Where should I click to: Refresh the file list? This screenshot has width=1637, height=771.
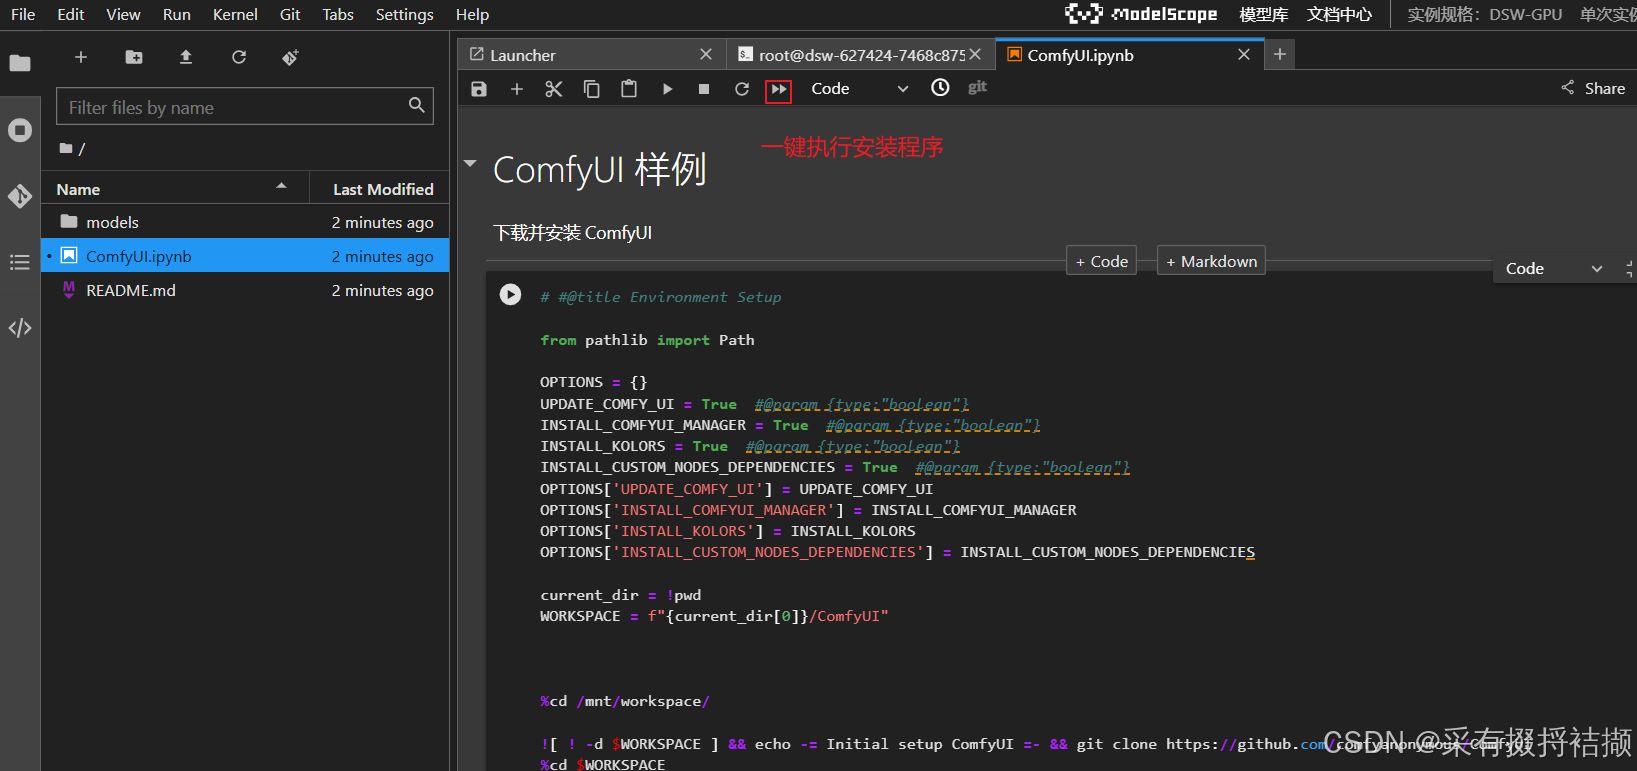239,57
